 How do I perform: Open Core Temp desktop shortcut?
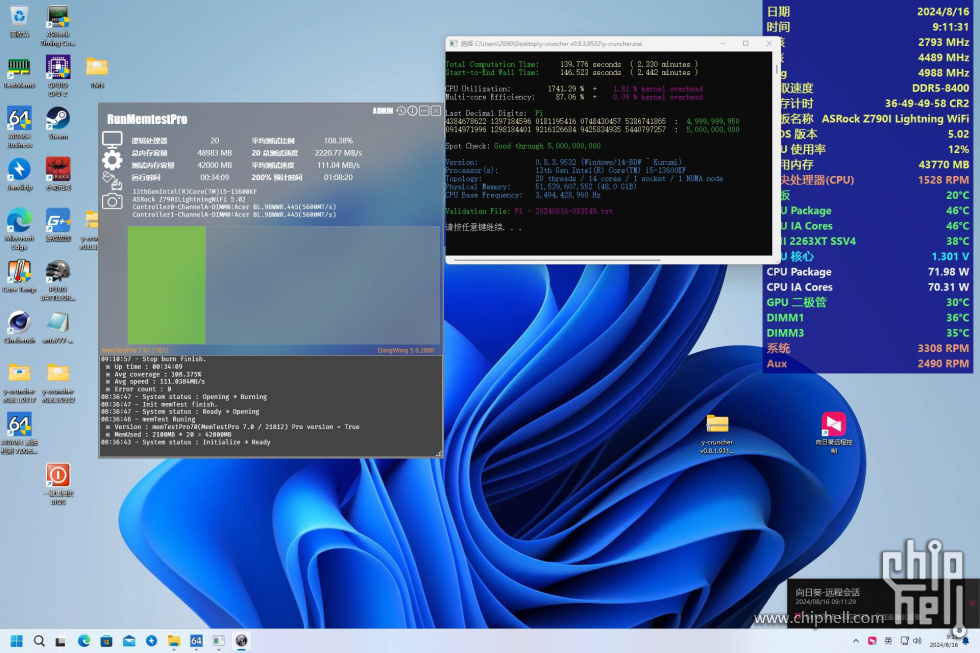click(19, 277)
